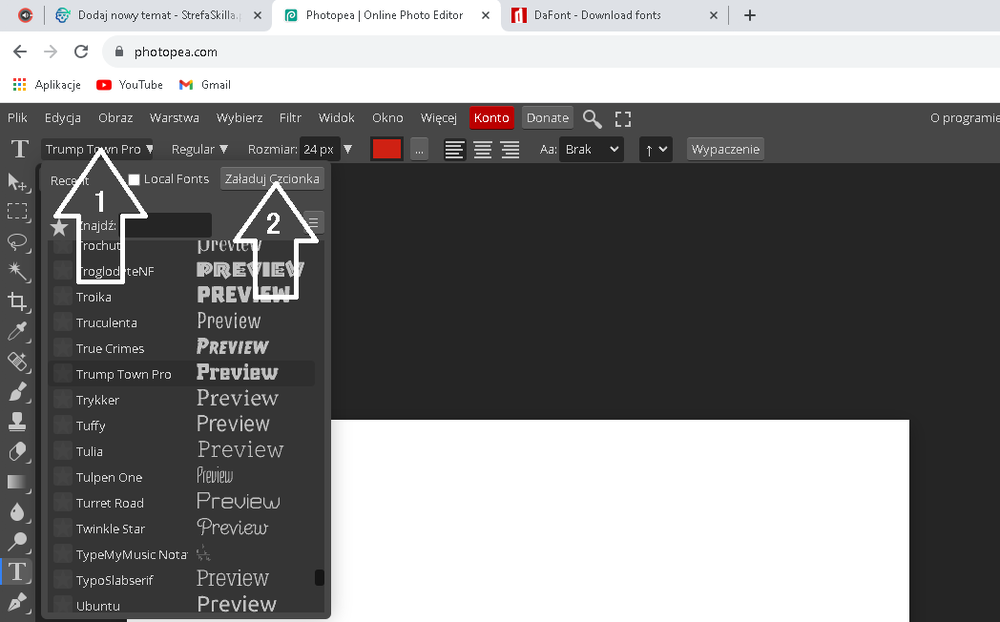Image resolution: width=1000 pixels, height=622 pixels.
Task: Select the Zoom magnifier tool in sidebar
Action: pos(17,542)
